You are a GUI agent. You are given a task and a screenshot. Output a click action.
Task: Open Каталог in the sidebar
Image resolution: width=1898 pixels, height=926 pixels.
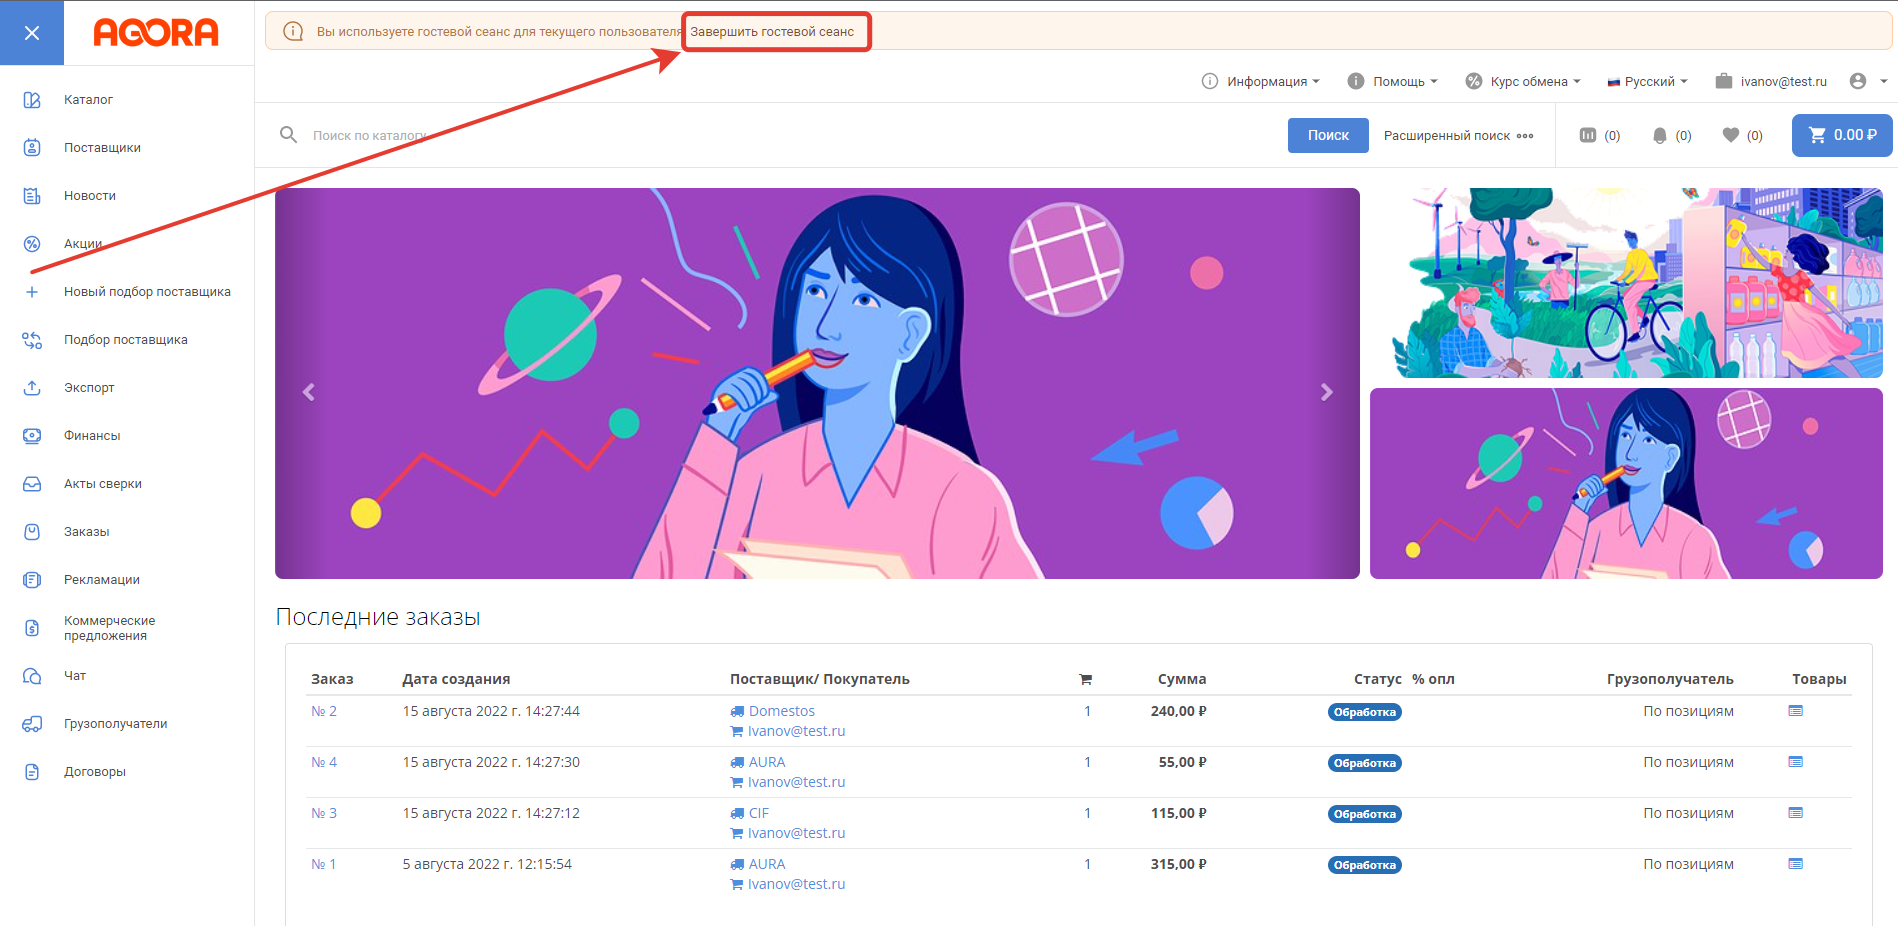tap(88, 100)
